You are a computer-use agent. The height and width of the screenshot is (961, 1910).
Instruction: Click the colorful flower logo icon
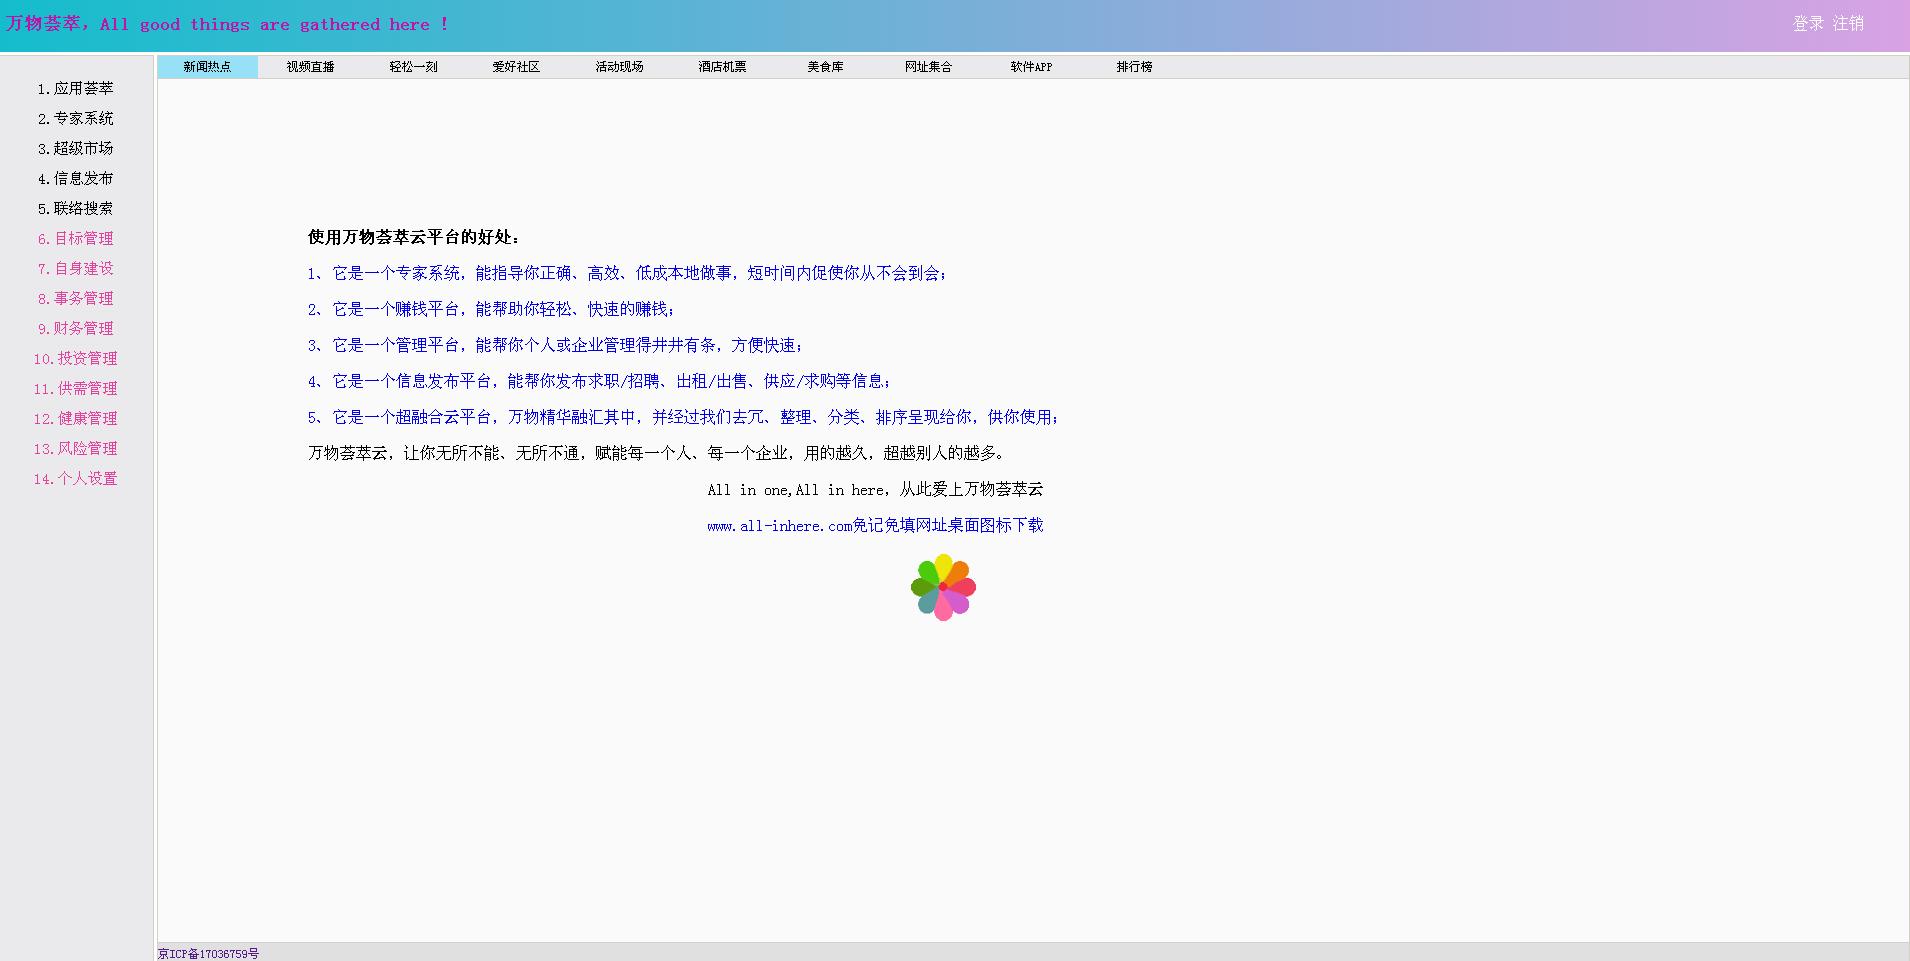tap(943, 587)
